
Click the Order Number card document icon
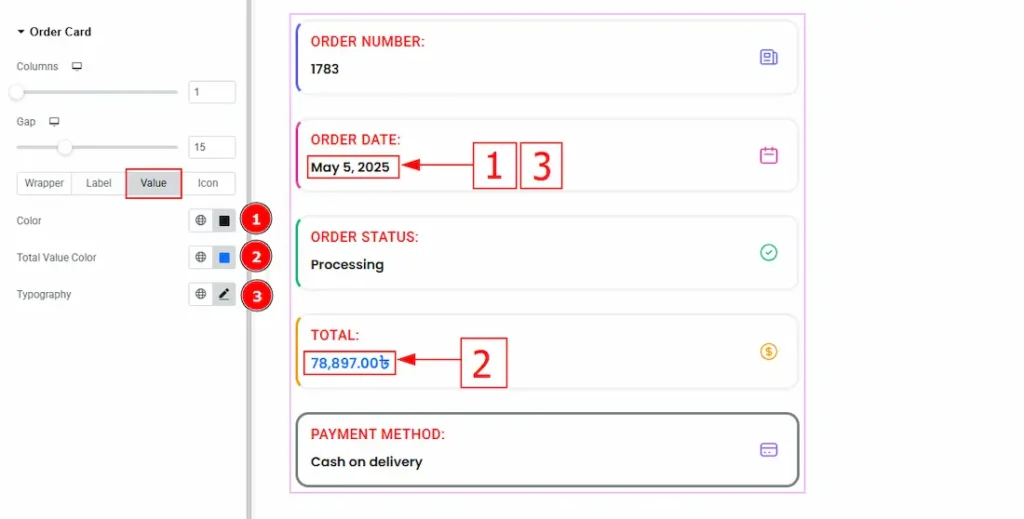pos(768,57)
